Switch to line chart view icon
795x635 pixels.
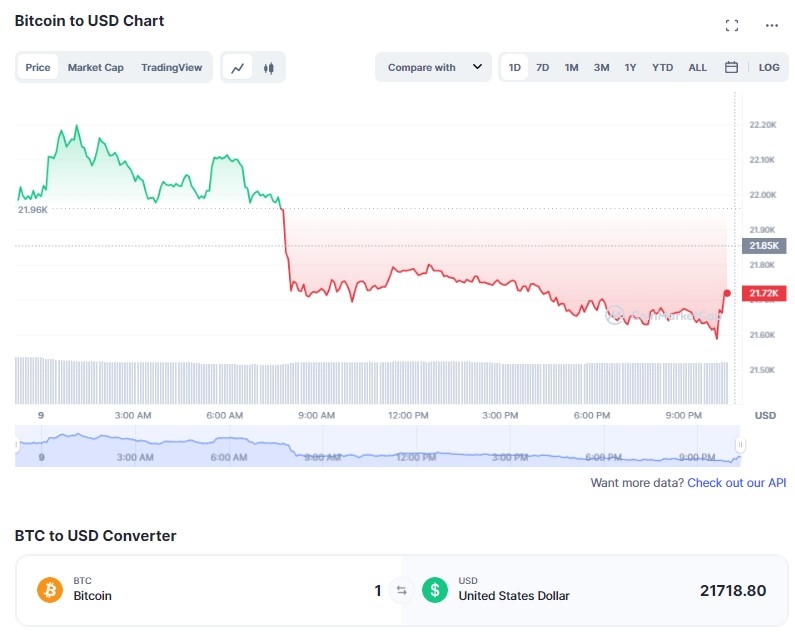coord(238,67)
